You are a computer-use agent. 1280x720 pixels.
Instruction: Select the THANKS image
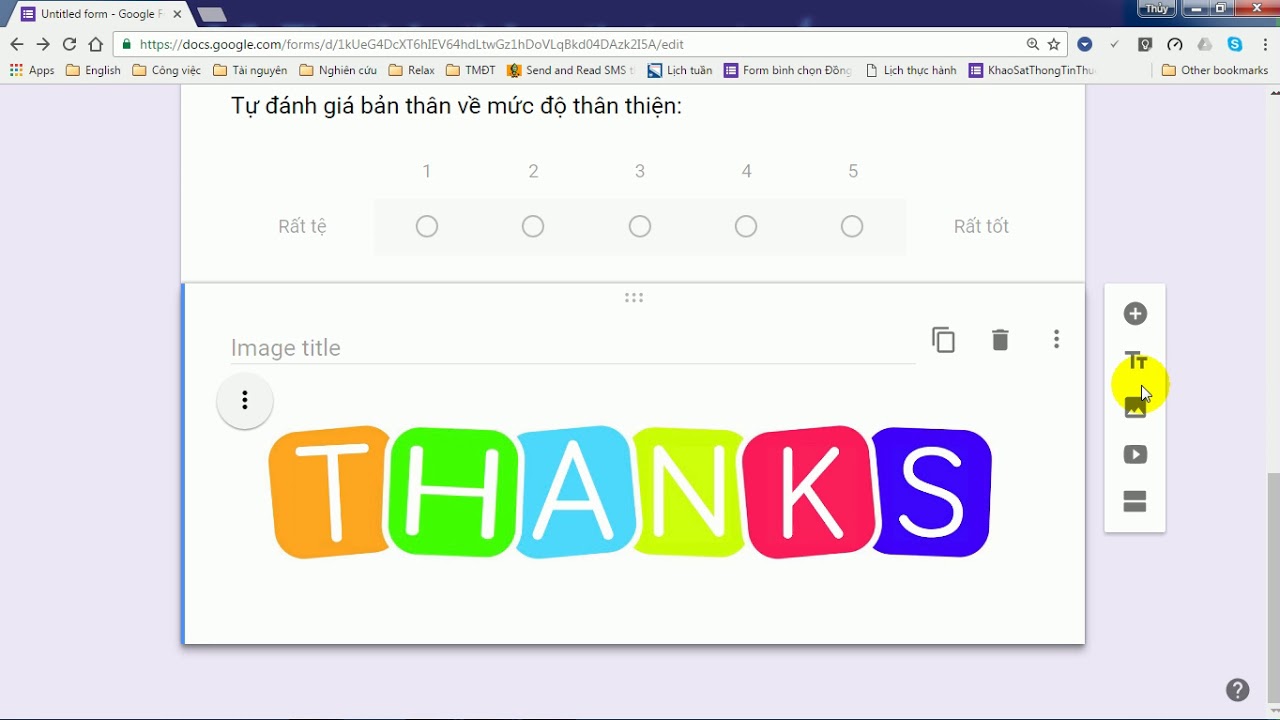(x=630, y=492)
